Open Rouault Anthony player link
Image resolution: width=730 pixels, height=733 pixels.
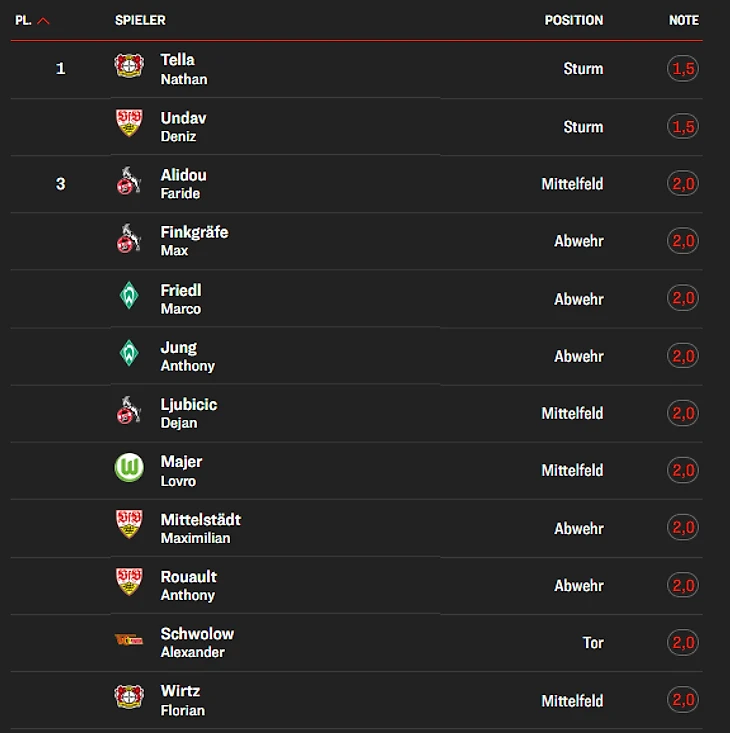coord(188,584)
